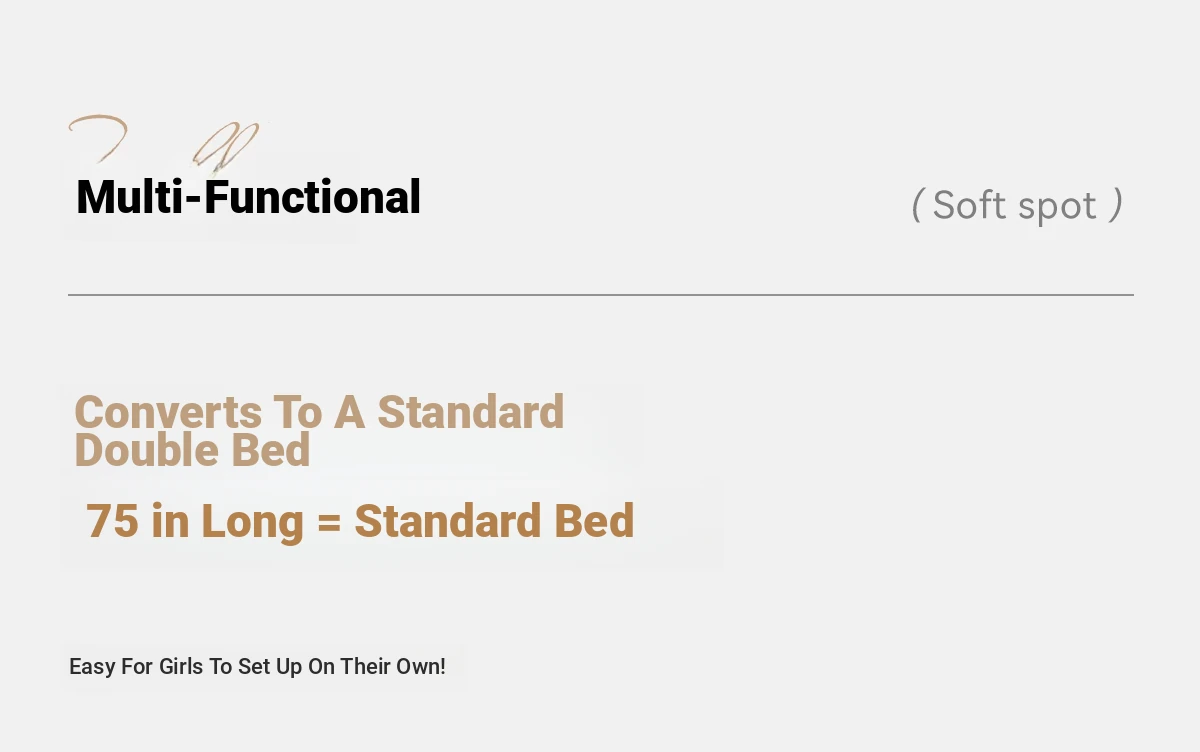Click the equals sign in the 75 in line
Image resolution: width=1200 pixels, height=752 pixels.
tap(329, 523)
